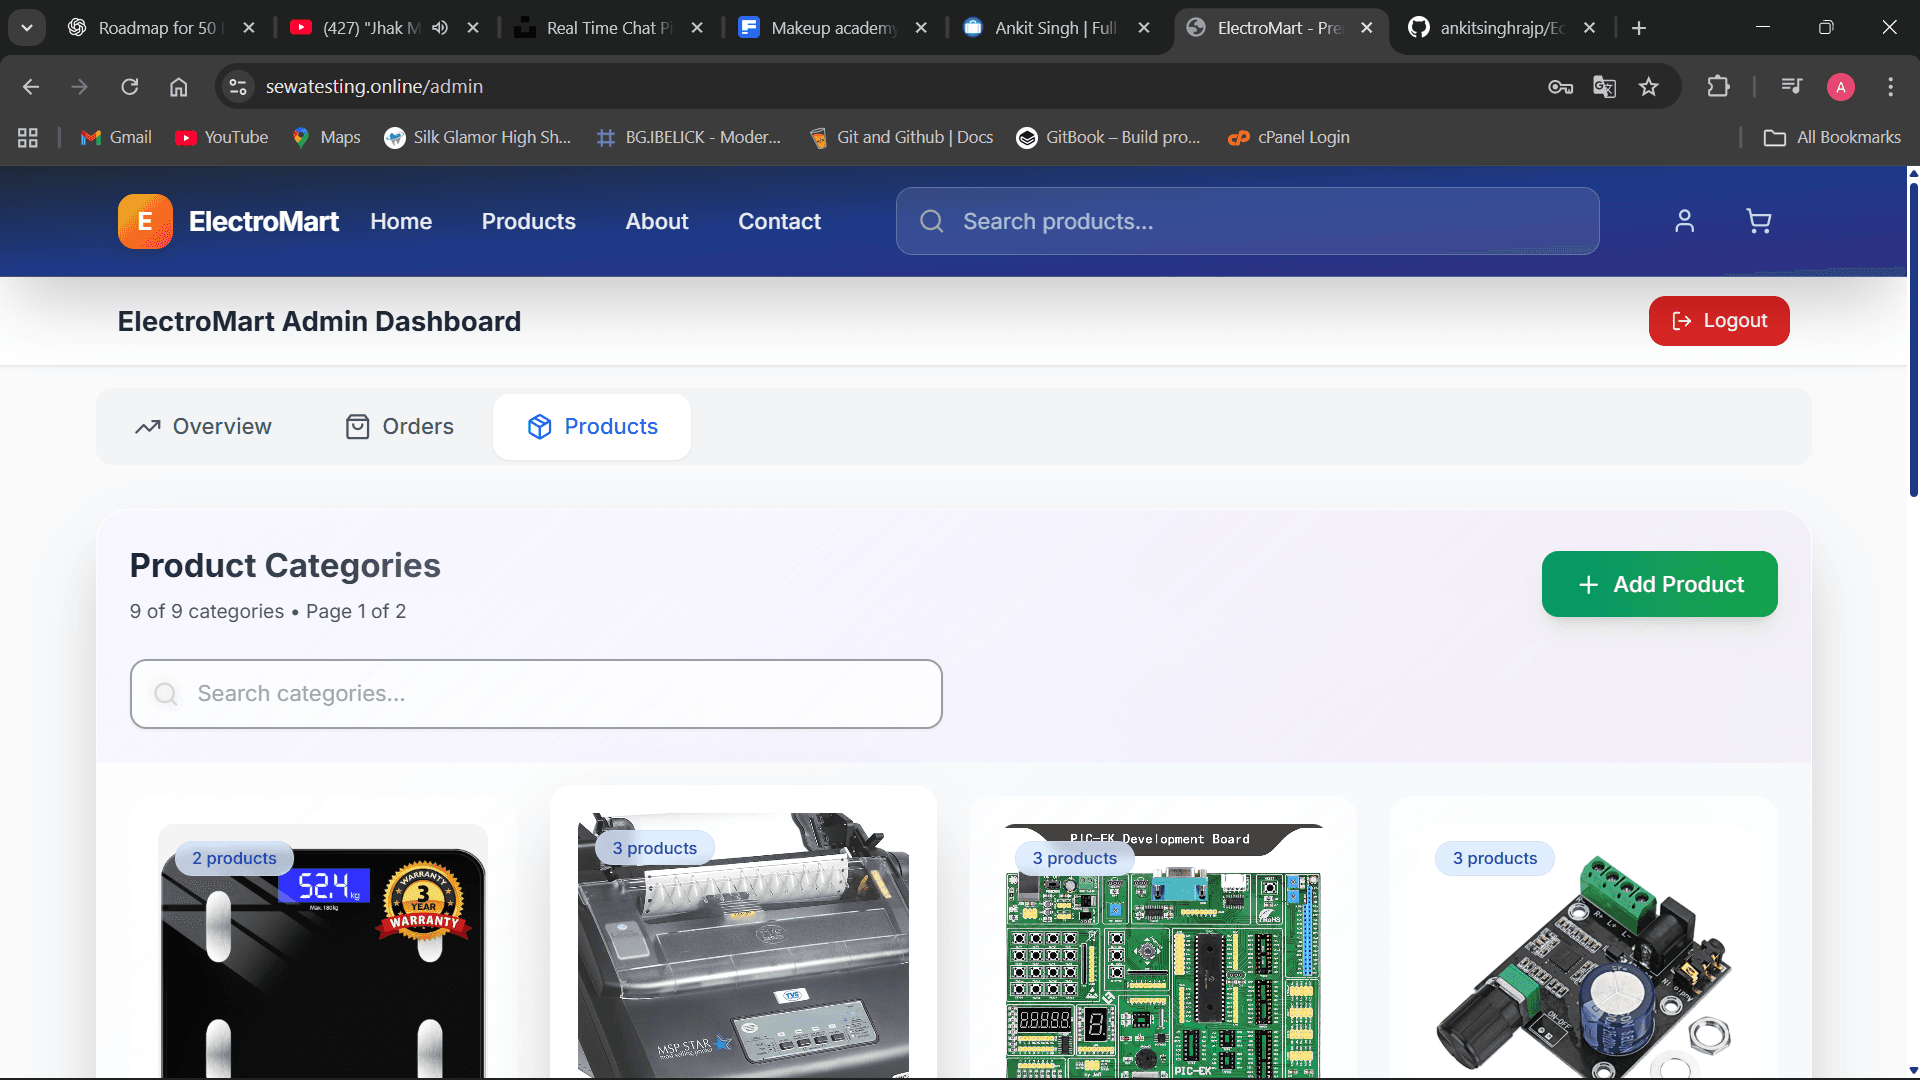The width and height of the screenshot is (1920, 1080).
Task: Click the browser home icon
Action: click(x=178, y=87)
